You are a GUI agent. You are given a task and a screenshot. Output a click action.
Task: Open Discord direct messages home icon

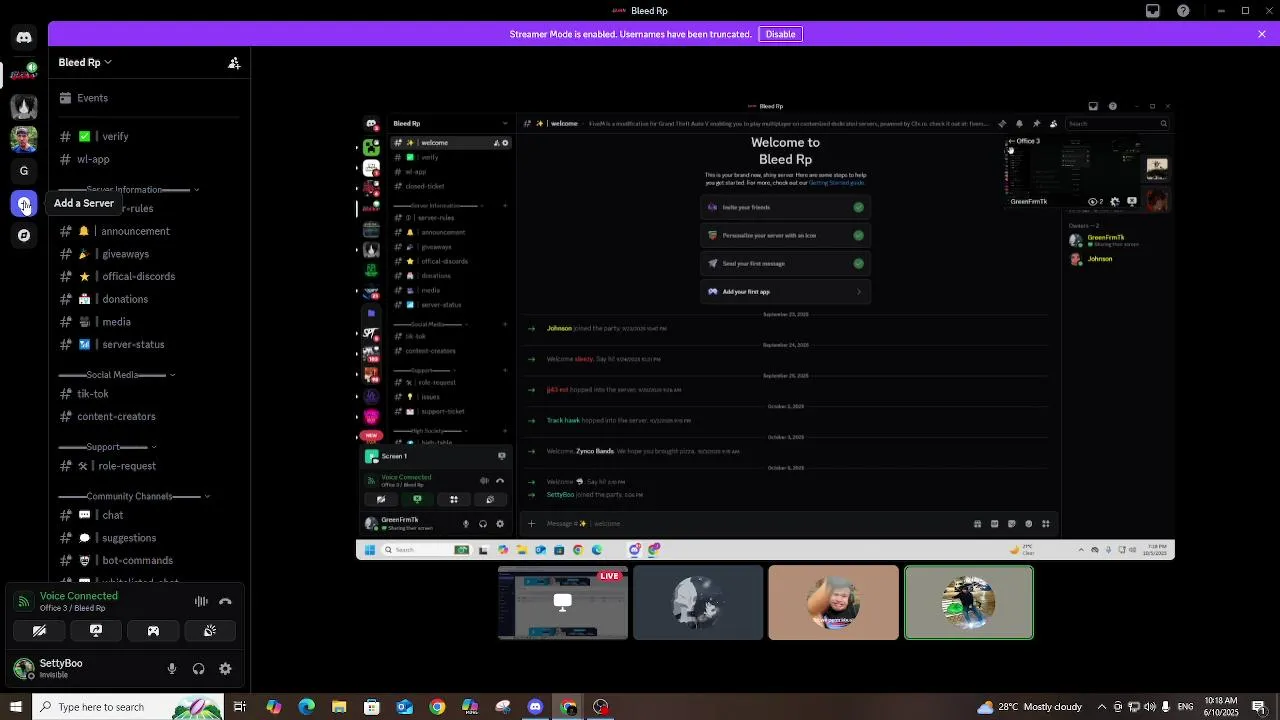pos(24,38)
